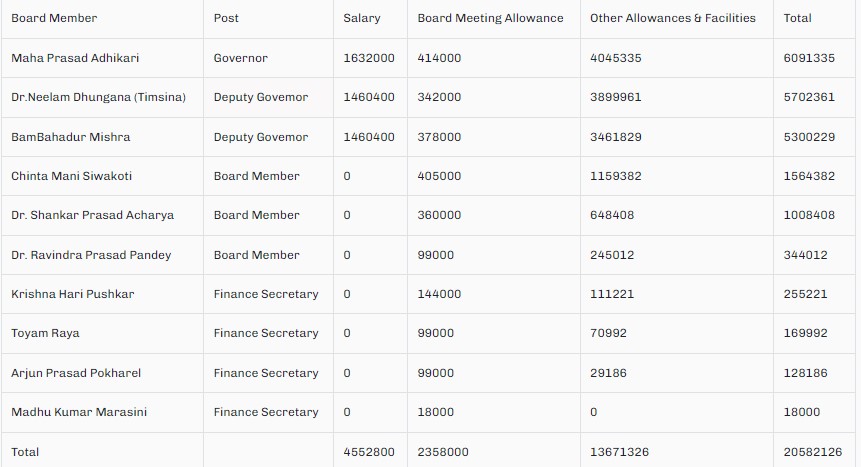Click the Other Allowances & Facilities header
Viewport: 861px width, 467px height.
[x=673, y=18]
